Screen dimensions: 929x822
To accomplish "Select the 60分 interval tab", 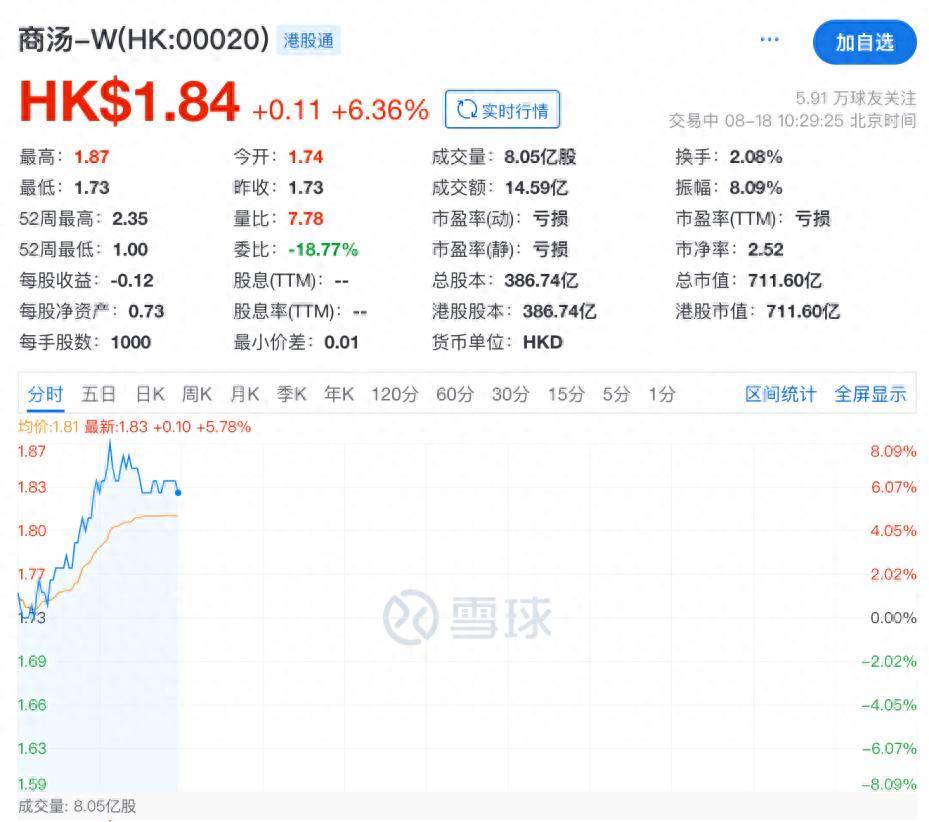I will [455, 394].
